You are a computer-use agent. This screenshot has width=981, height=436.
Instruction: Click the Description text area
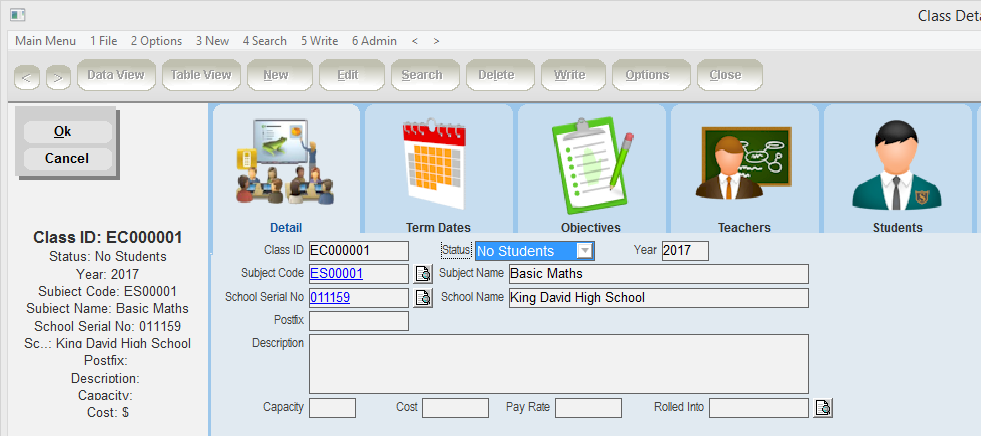pos(559,364)
